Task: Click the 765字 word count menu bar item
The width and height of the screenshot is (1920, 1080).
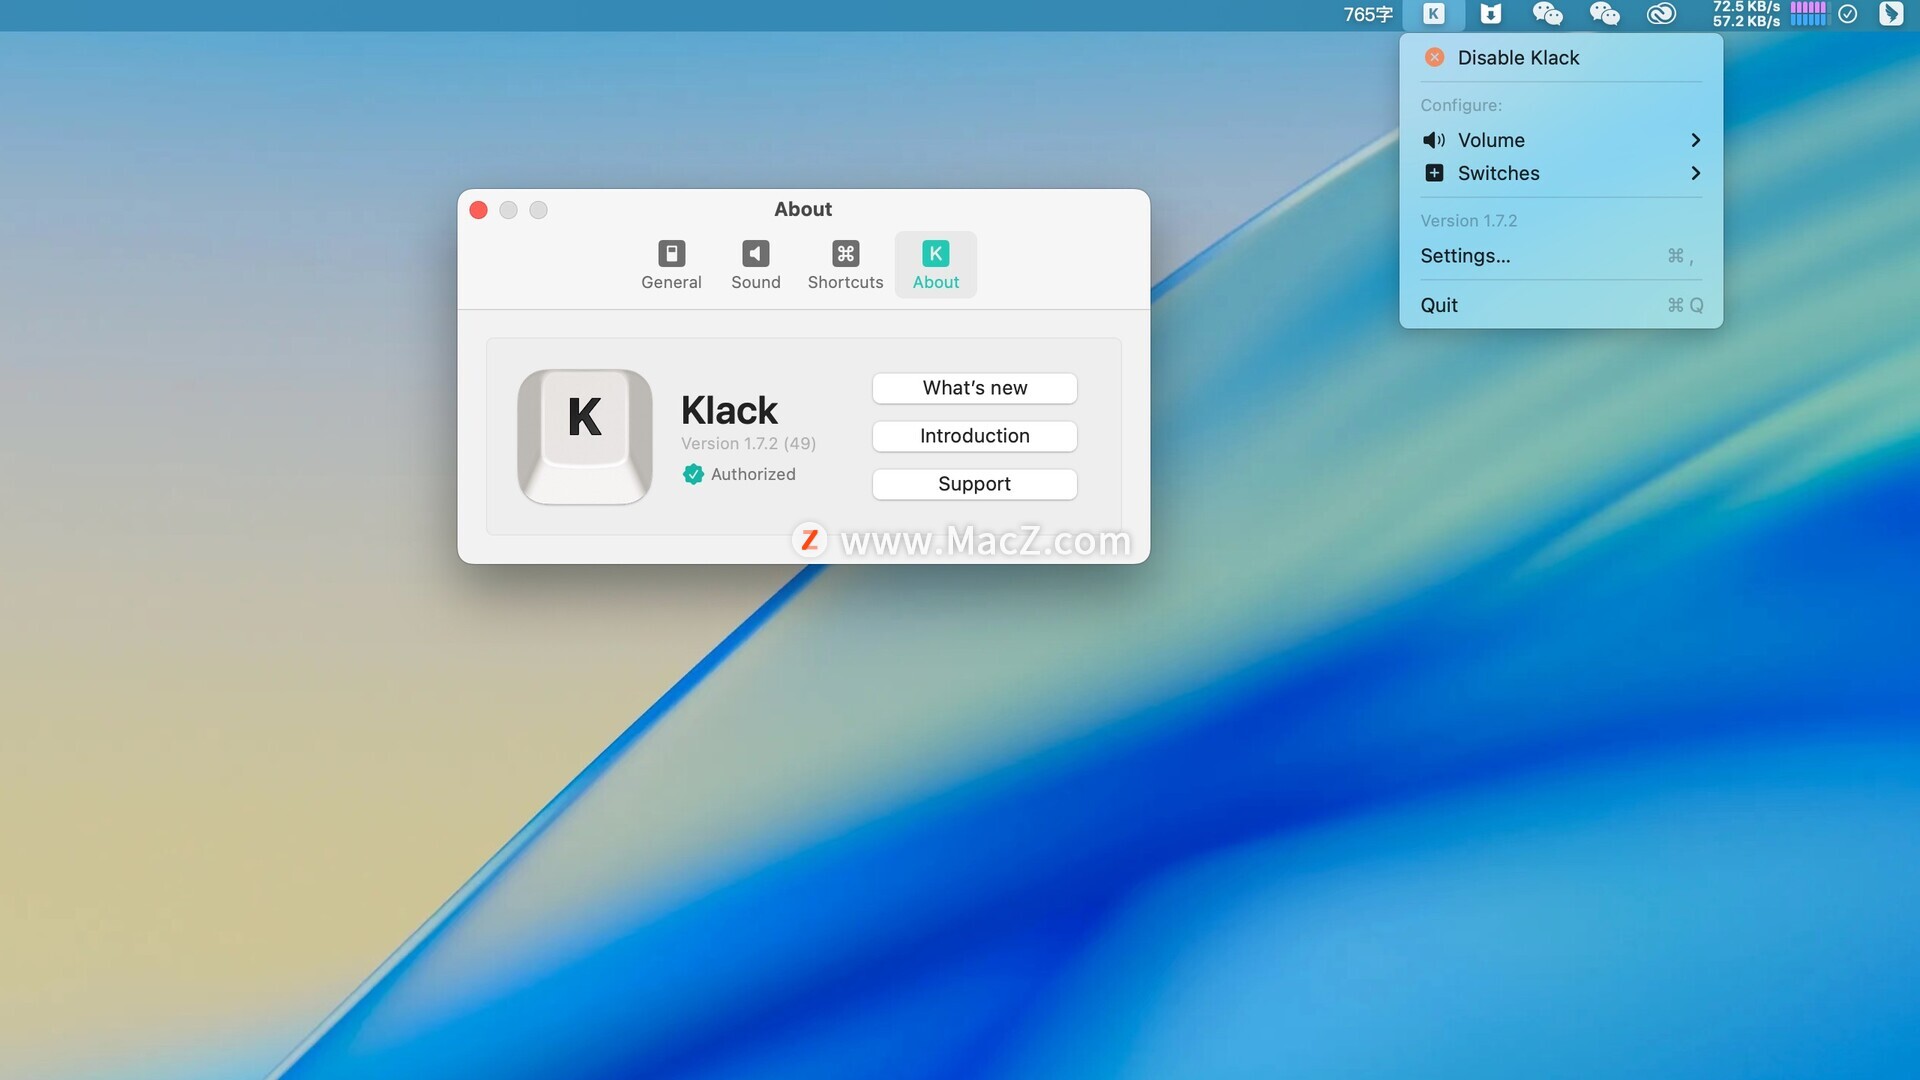Action: coord(1367,14)
